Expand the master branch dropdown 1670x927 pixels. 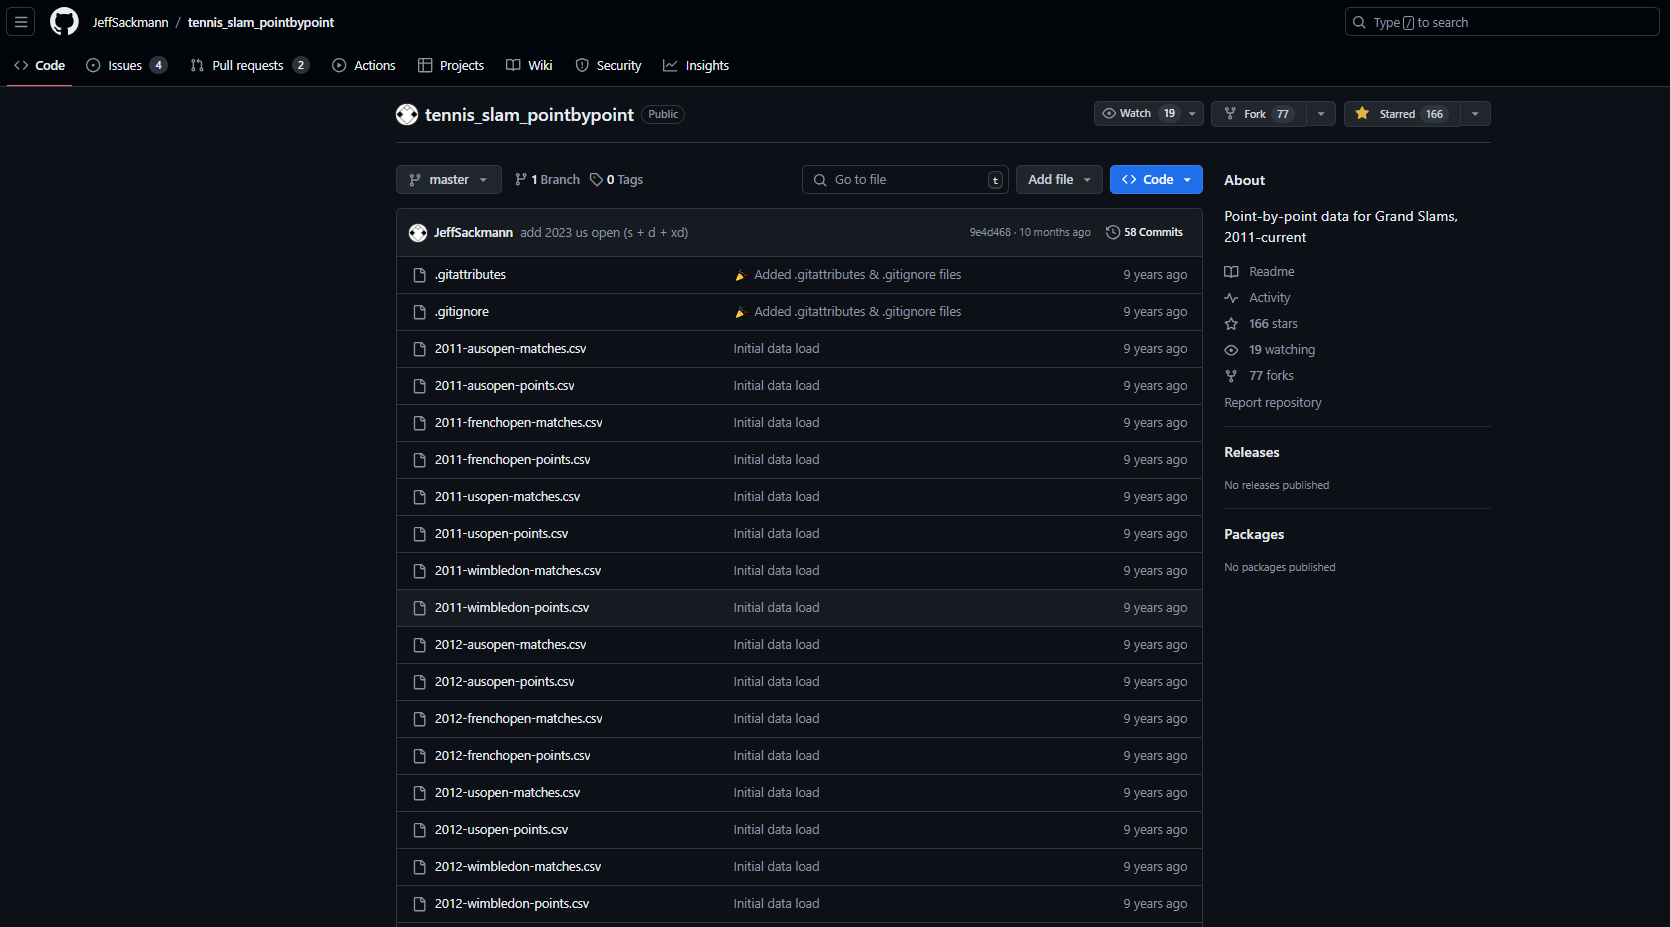(x=448, y=180)
